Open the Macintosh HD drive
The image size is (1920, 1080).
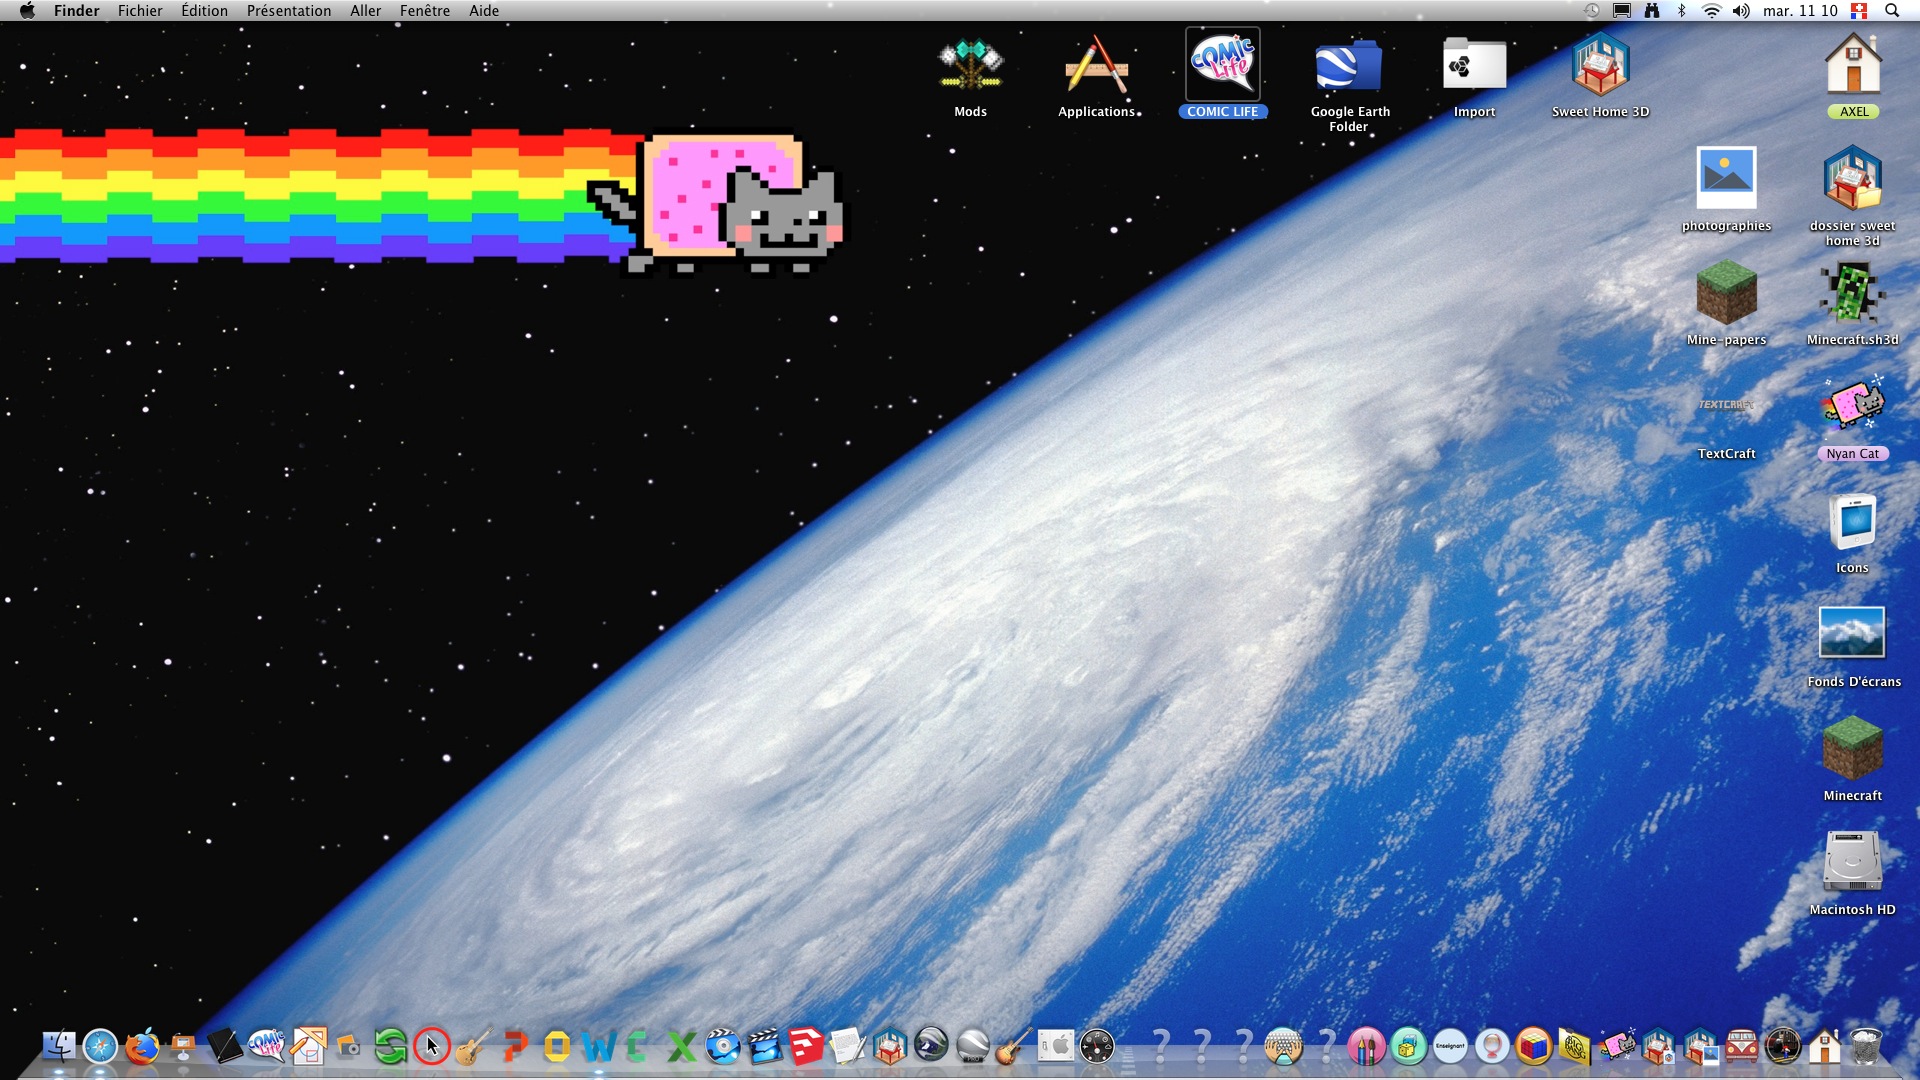(x=1853, y=862)
